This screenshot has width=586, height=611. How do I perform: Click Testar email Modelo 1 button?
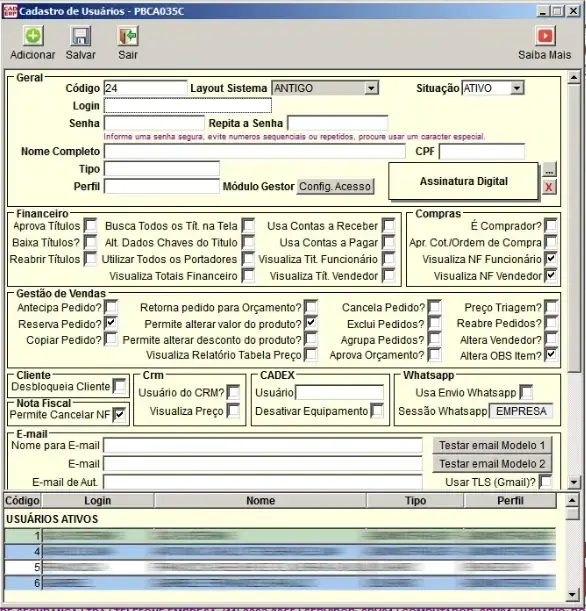[x=492, y=445]
